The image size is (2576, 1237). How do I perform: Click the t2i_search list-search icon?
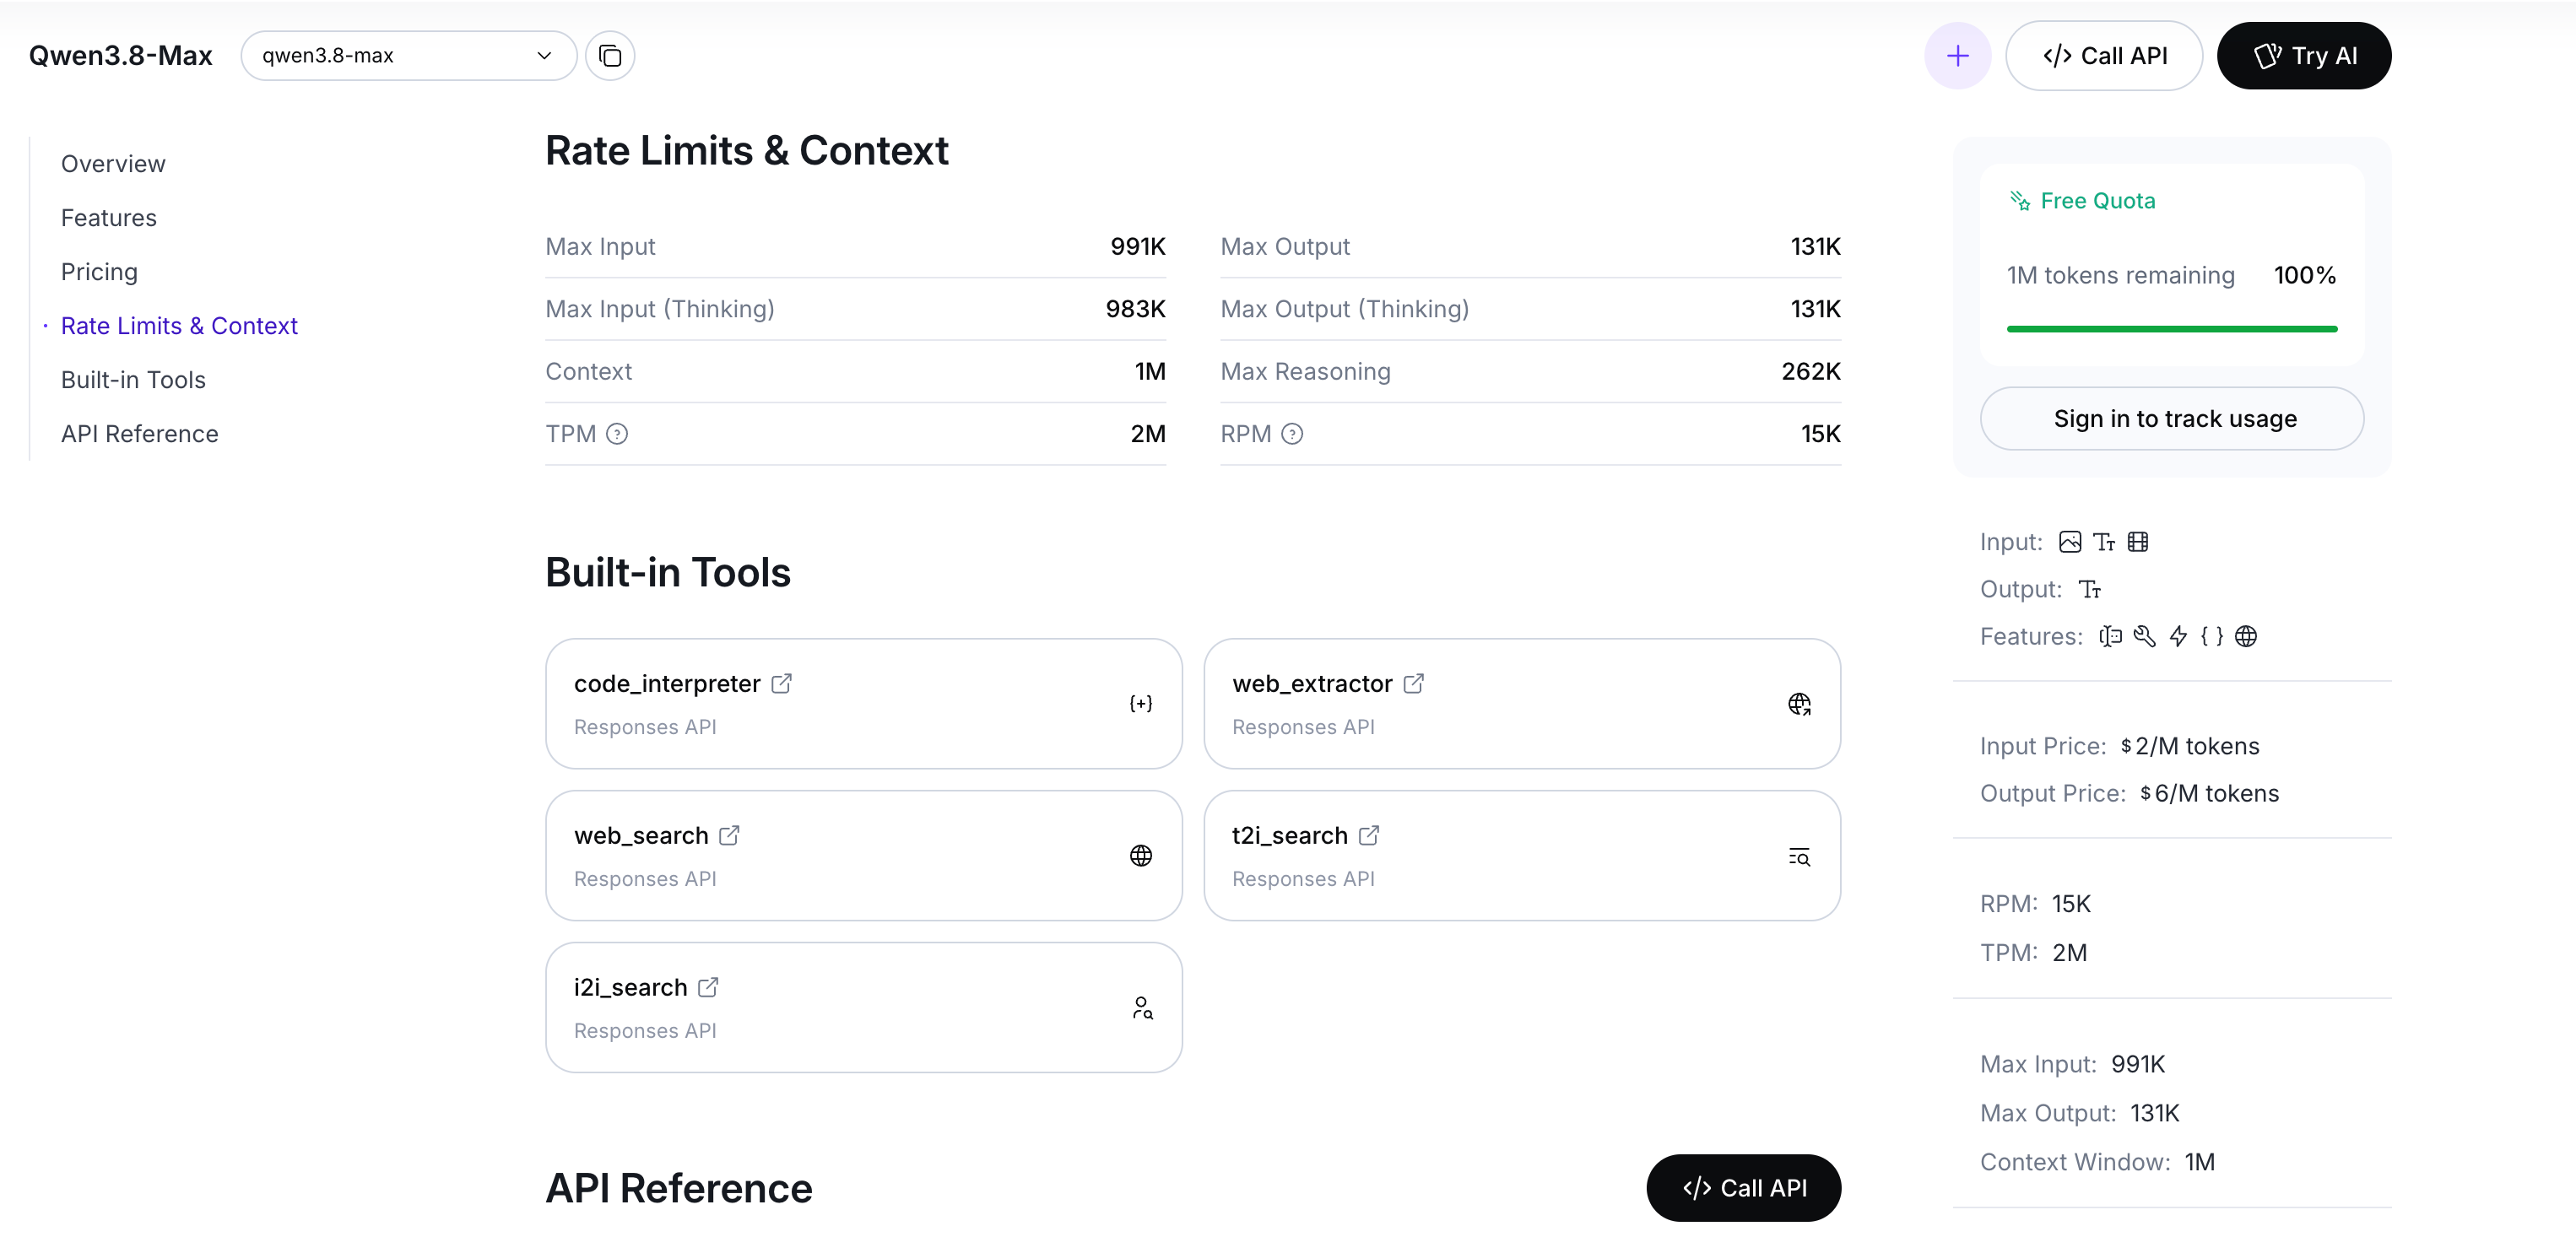point(1799,857)
